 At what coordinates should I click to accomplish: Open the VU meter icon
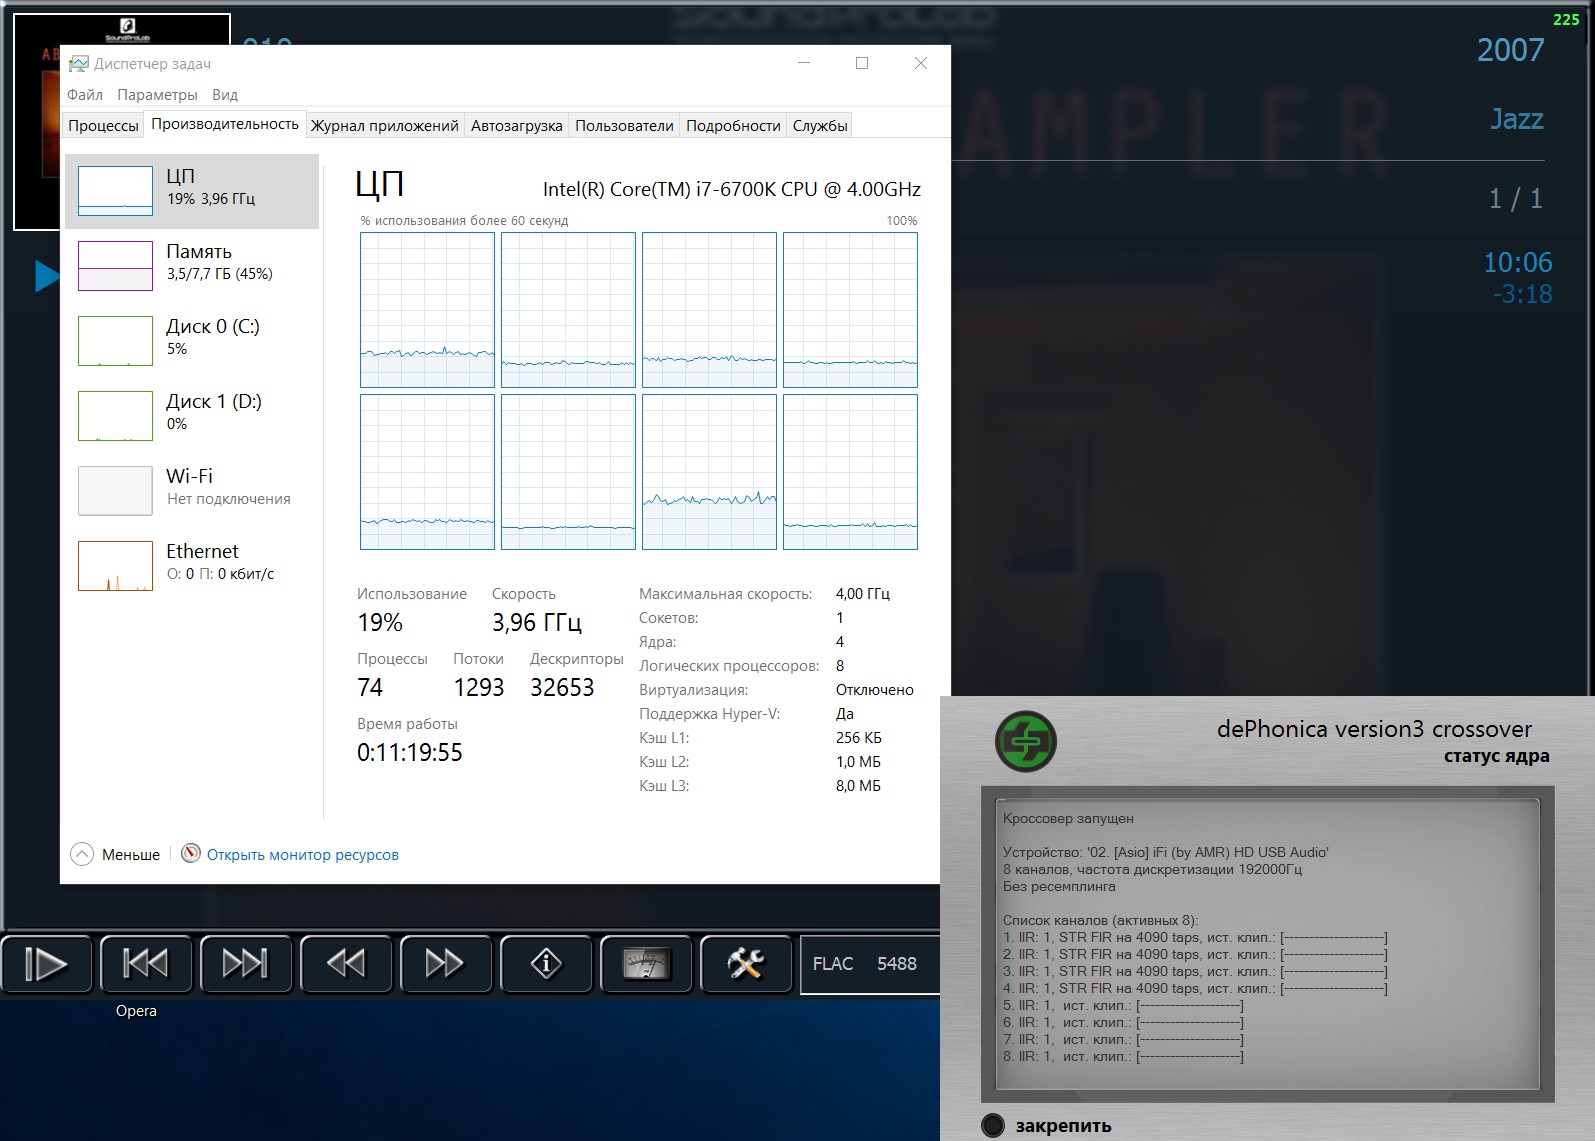coord(646,964)
